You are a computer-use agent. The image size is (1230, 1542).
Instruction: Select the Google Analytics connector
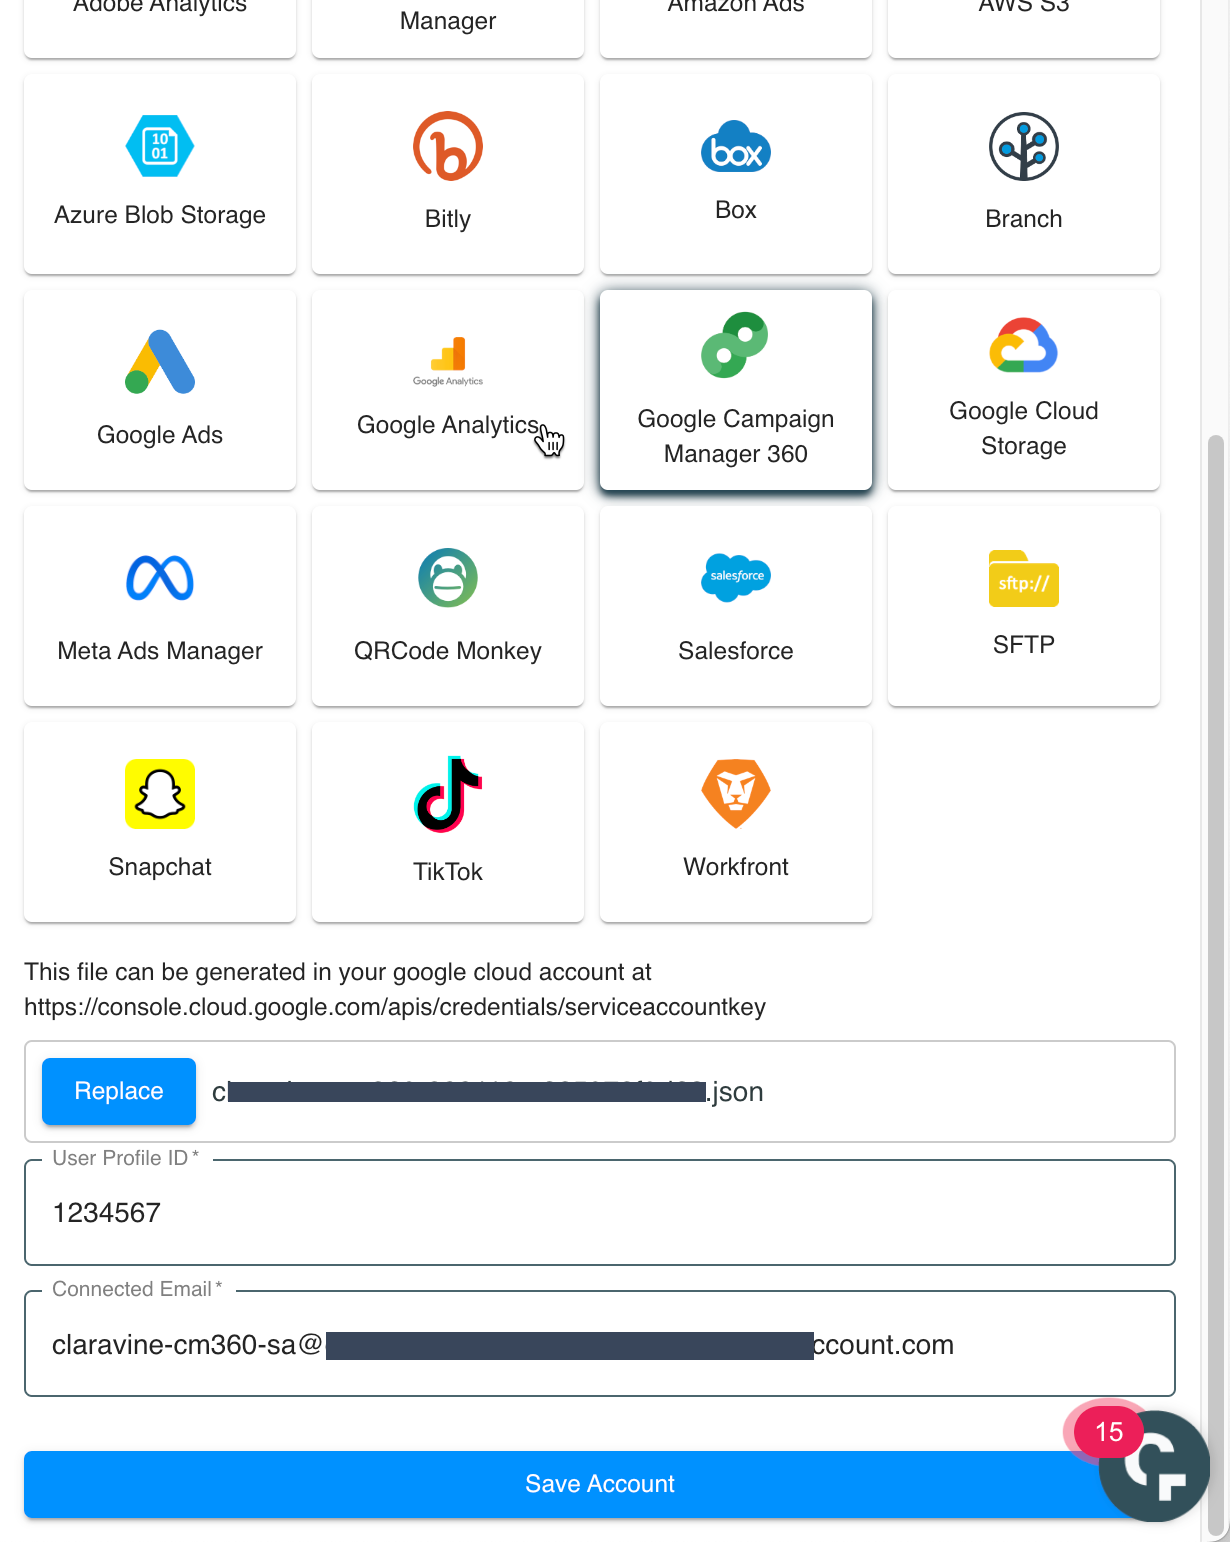[x=447, y=390]
